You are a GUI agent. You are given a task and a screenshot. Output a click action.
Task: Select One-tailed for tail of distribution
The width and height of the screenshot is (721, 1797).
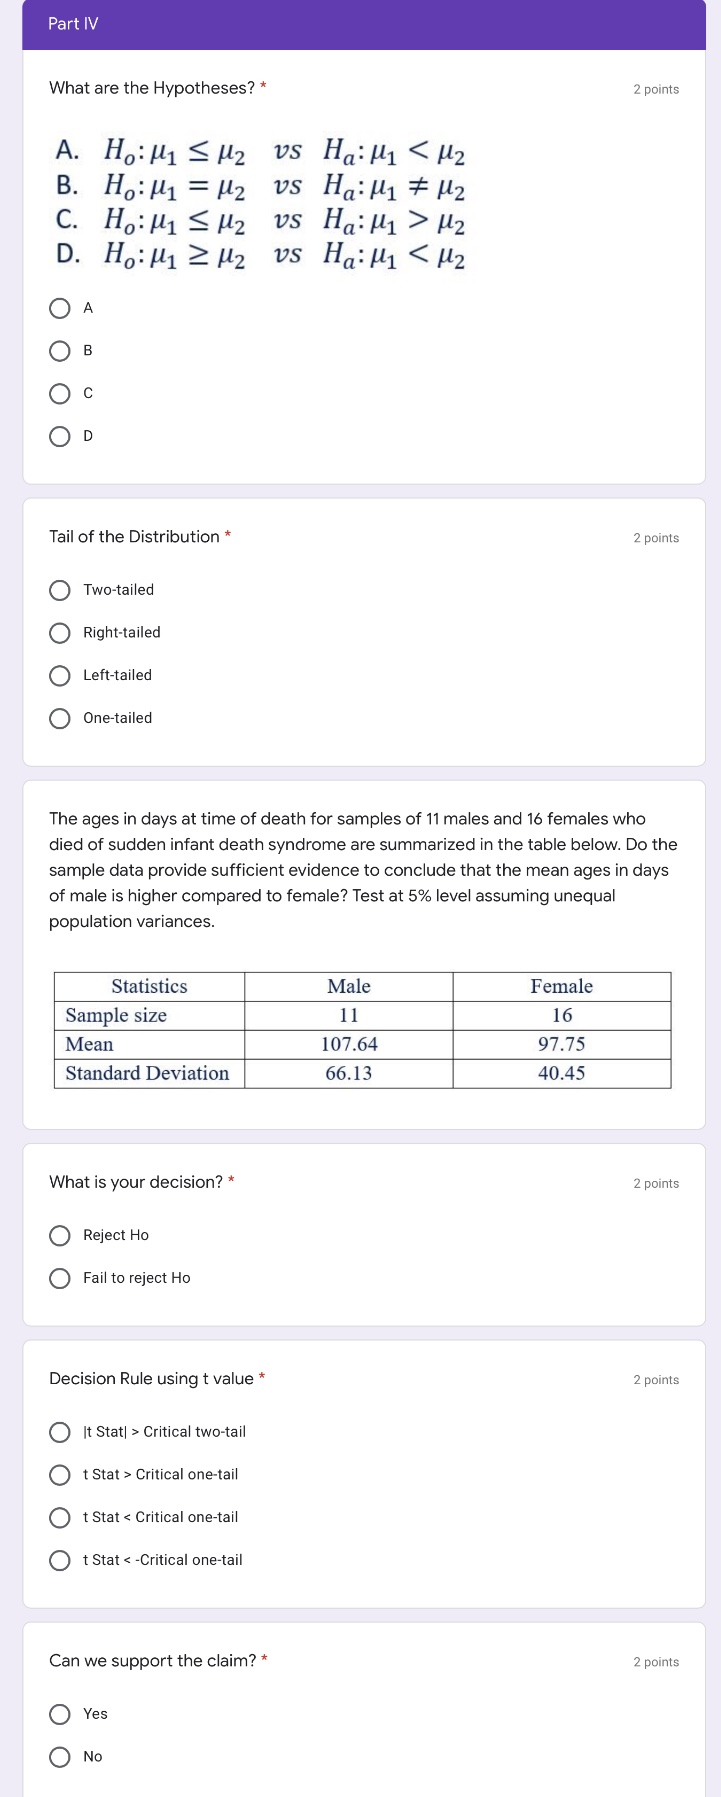(x=60, y=718)
